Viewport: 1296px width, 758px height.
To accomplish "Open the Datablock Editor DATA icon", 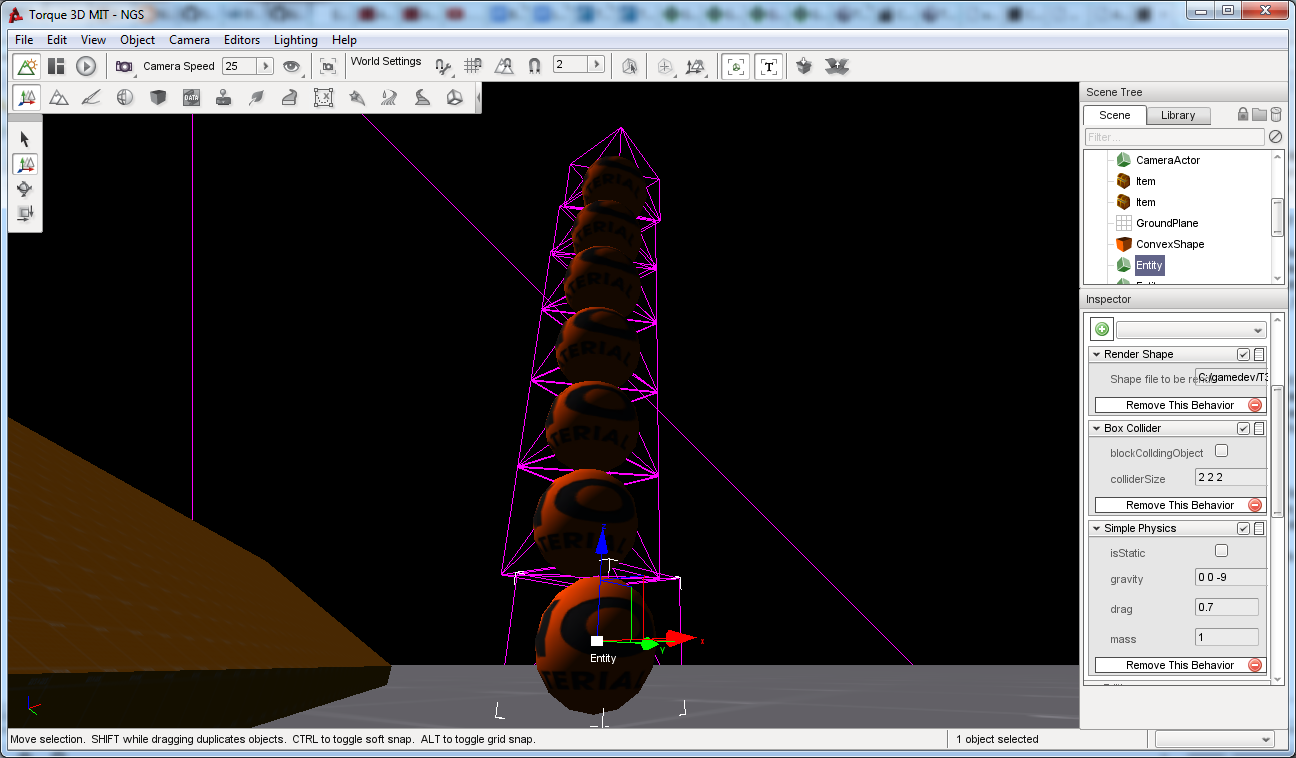I will coord(191,97).
